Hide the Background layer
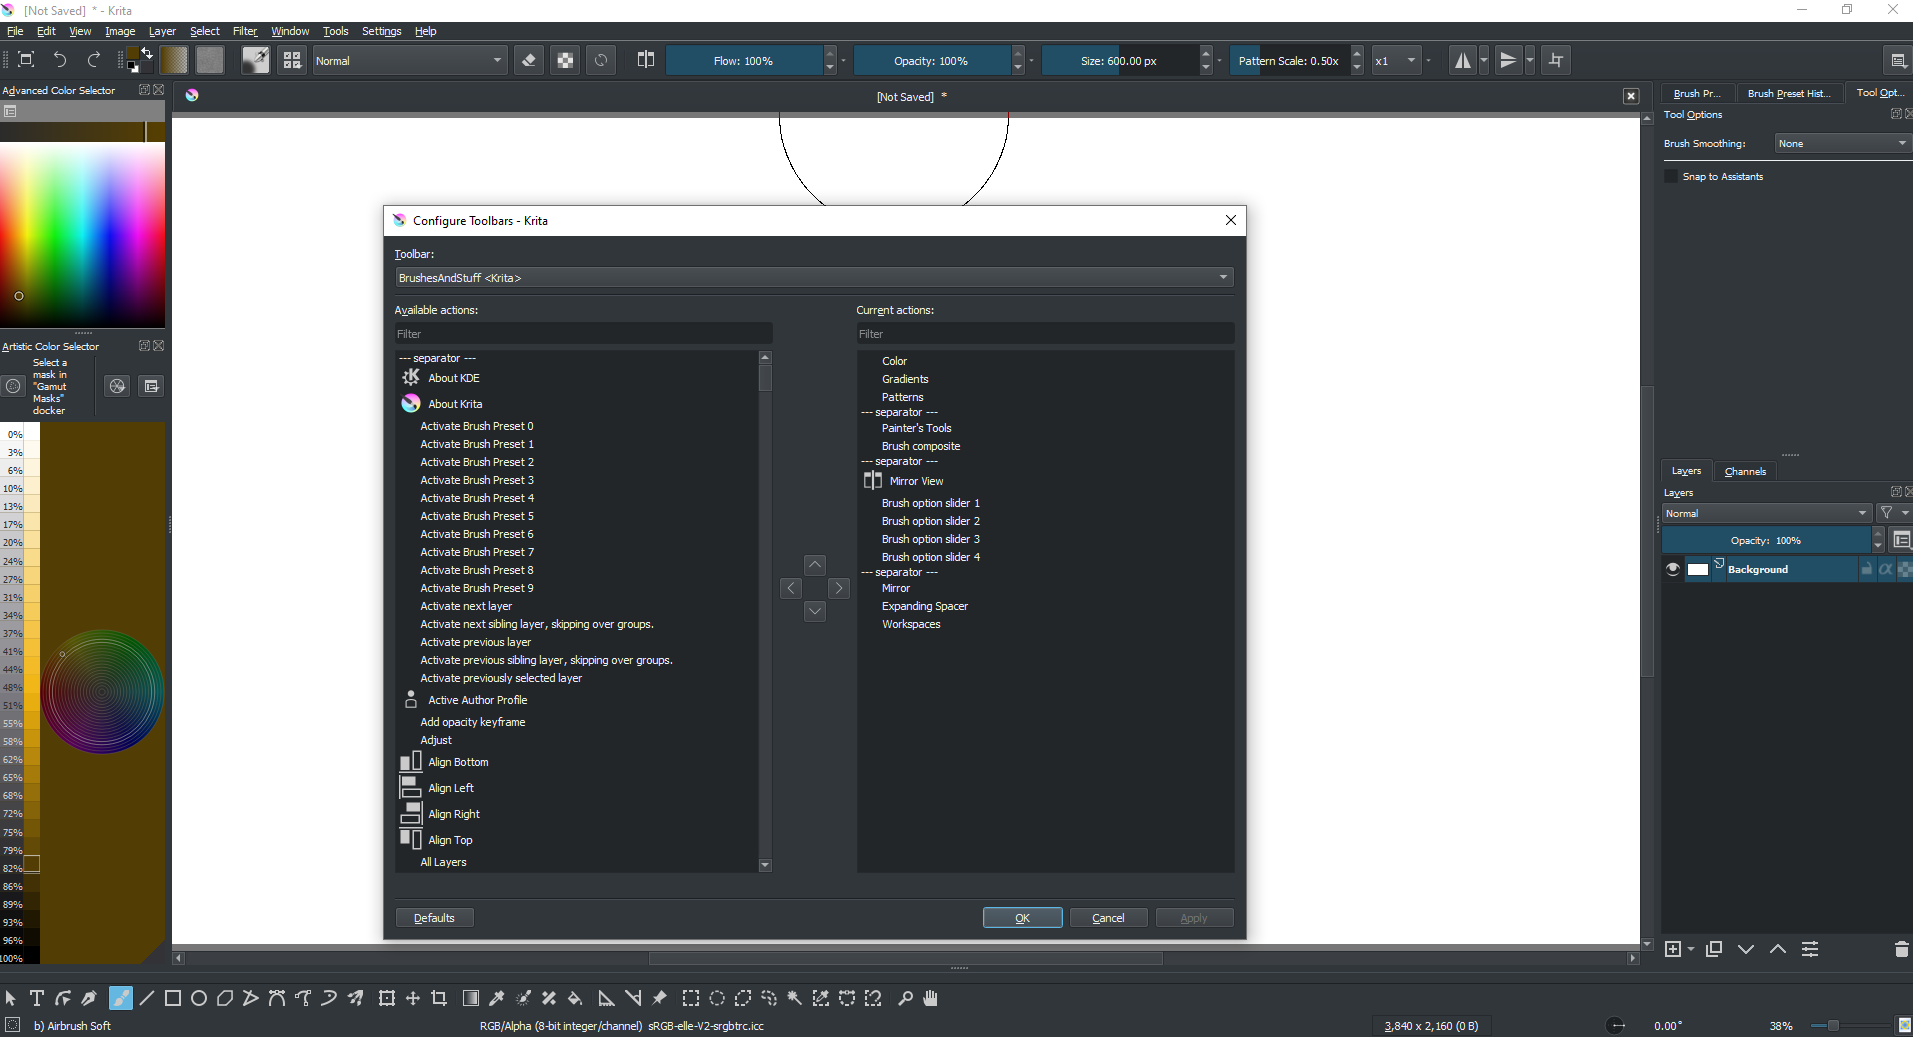The height and width of the screenshot is (1037, 1913). pyautogui.click(x=1671, y=569)
